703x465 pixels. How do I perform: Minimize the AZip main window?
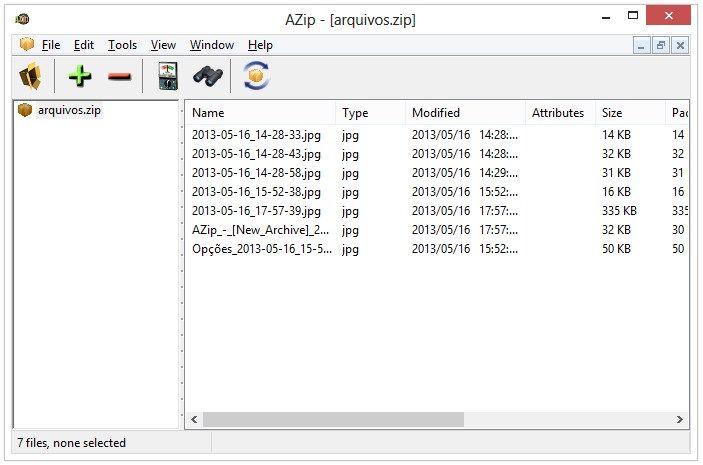[606, 17]
